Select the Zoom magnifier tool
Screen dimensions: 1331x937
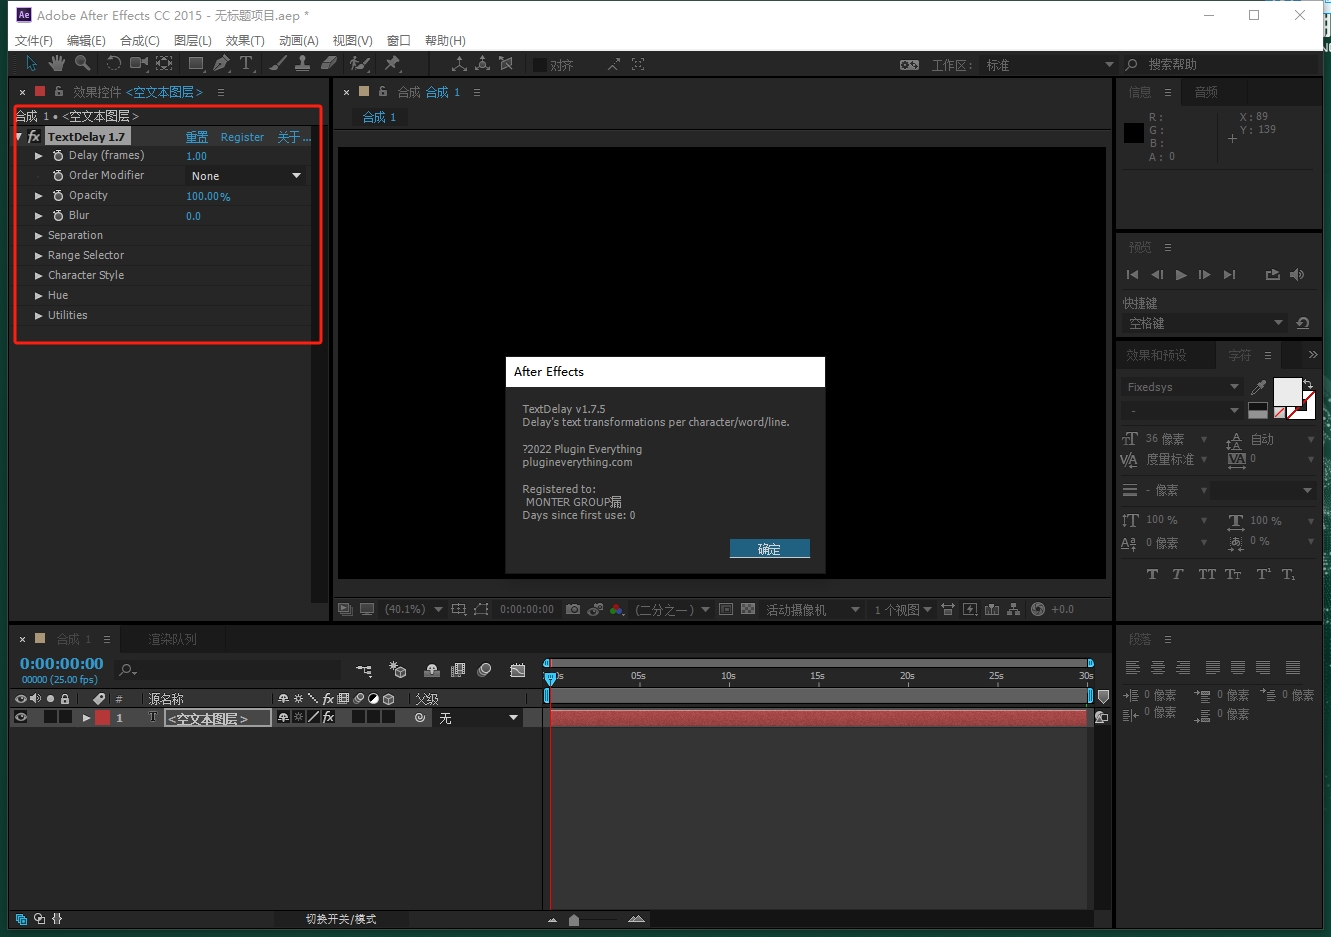point(83,64)
